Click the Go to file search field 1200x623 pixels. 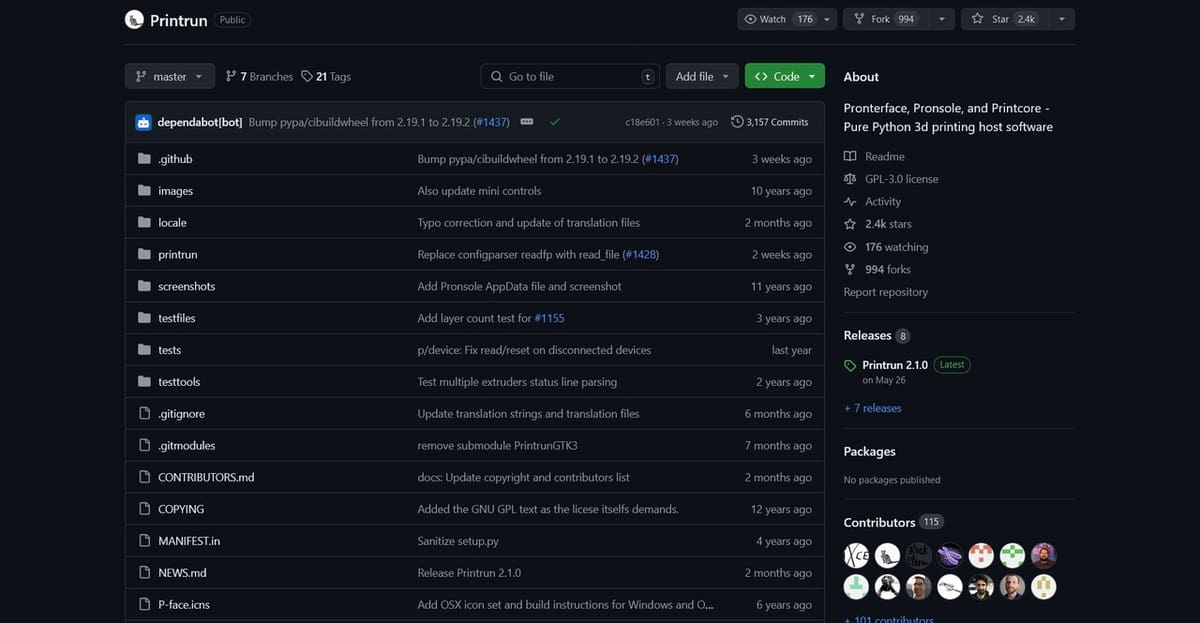click(x=571, y=76)
